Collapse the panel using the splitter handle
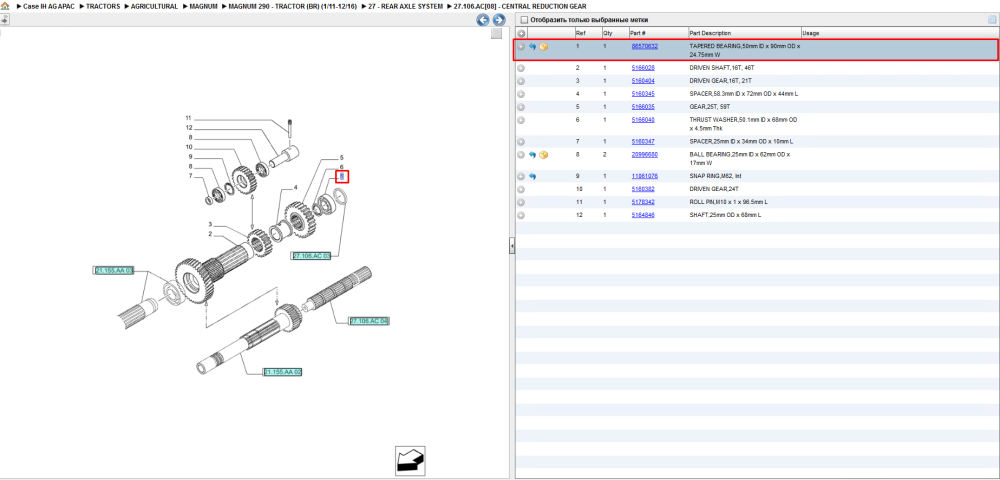The height and width of the screenshot is (480, 1000). pyautogui.click(x=511, y=246)
